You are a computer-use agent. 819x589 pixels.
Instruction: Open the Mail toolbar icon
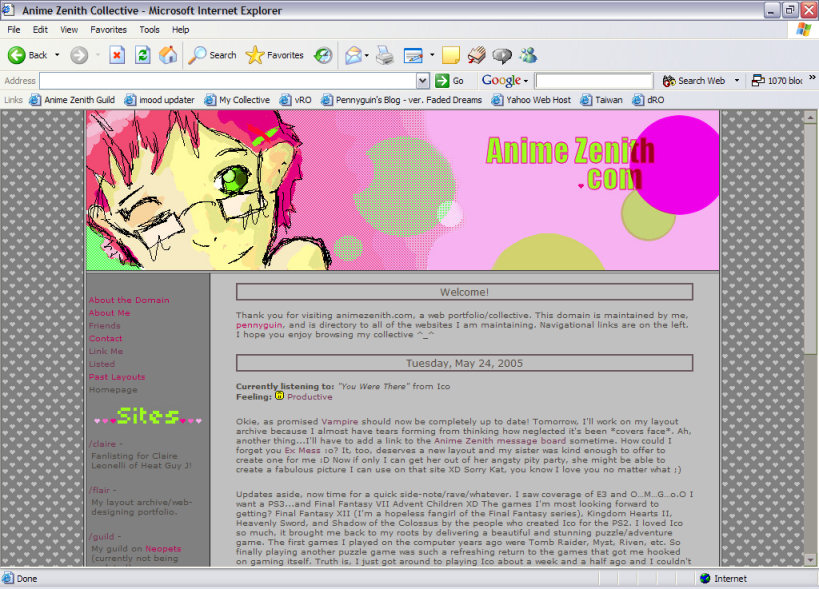tap(353, 55)
